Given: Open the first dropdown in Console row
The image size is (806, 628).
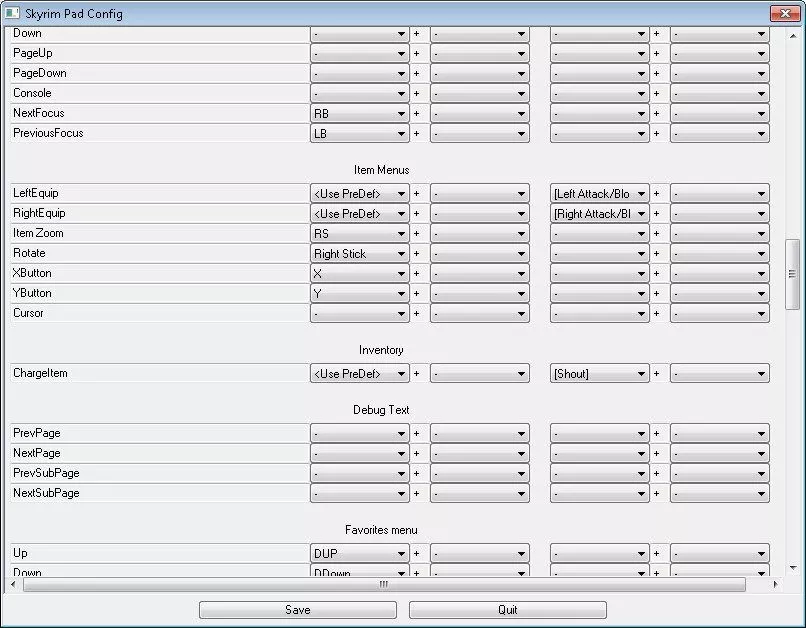Looking at the screenshot, I should 359,94.
